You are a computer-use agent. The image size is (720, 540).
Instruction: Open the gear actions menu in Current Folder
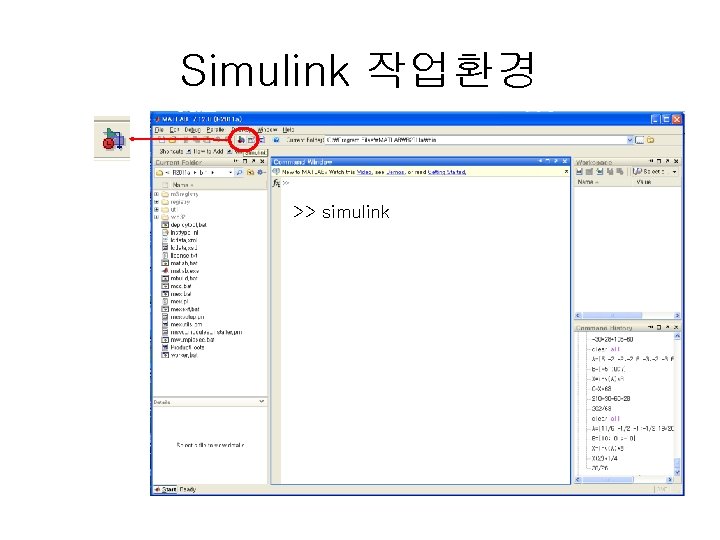pyautogui.click(x=261, y=173)
